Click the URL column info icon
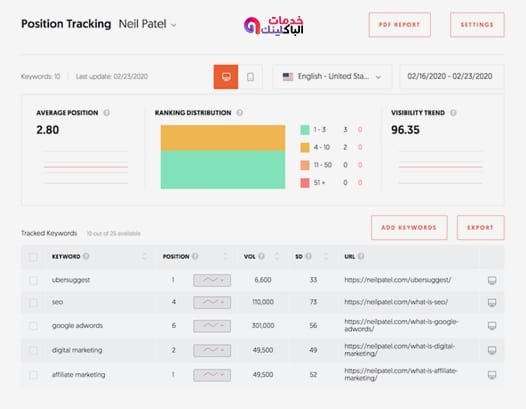This screenshot has height=409, width=526. click(361, 256)
